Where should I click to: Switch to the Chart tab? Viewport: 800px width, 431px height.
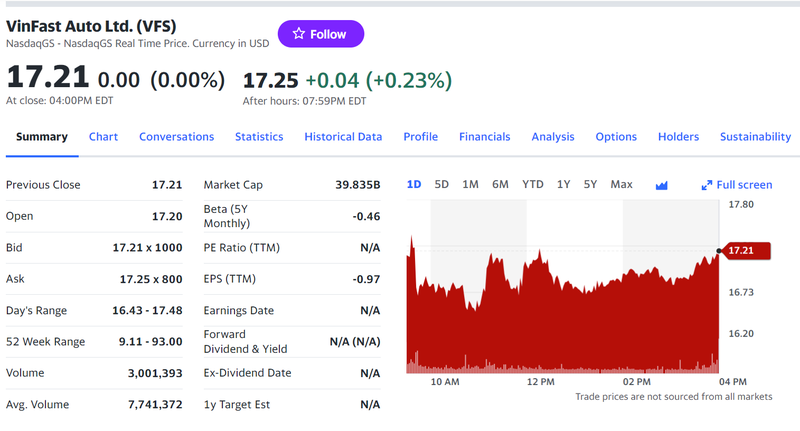[x=103, y=137]
